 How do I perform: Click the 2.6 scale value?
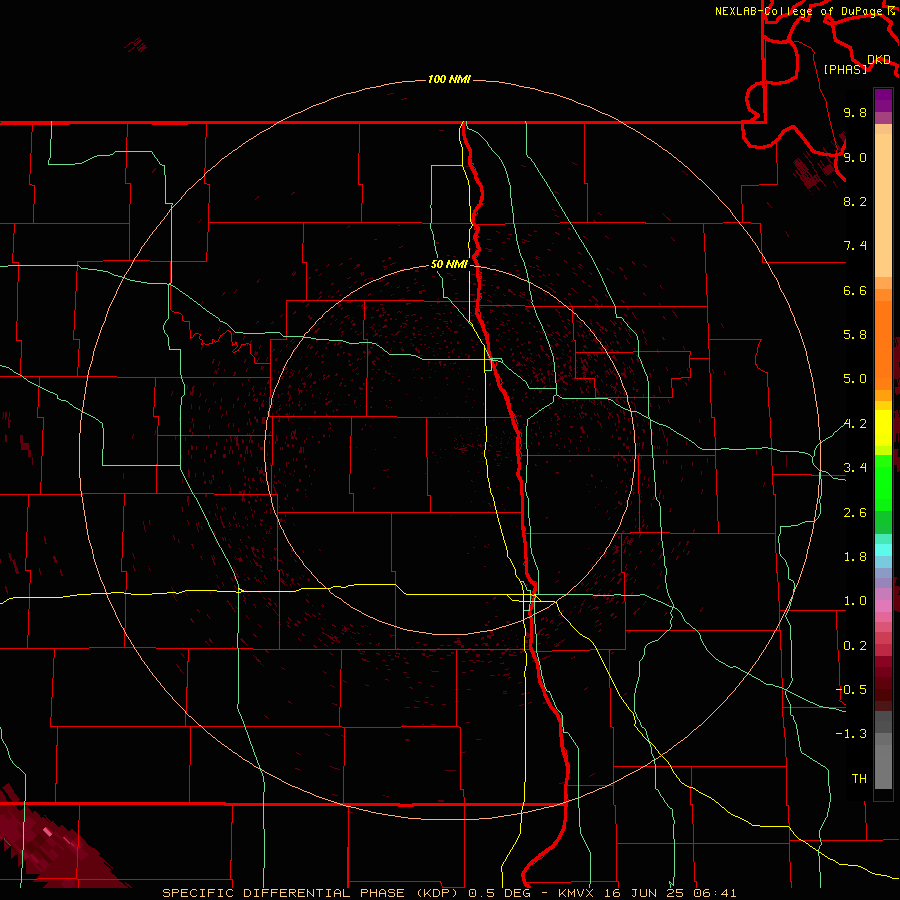tap(855, 513)
